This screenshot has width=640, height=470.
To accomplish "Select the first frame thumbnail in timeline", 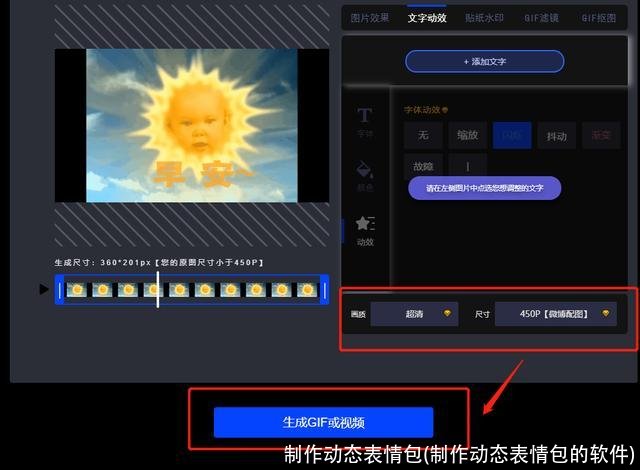I will click(77, 290).
